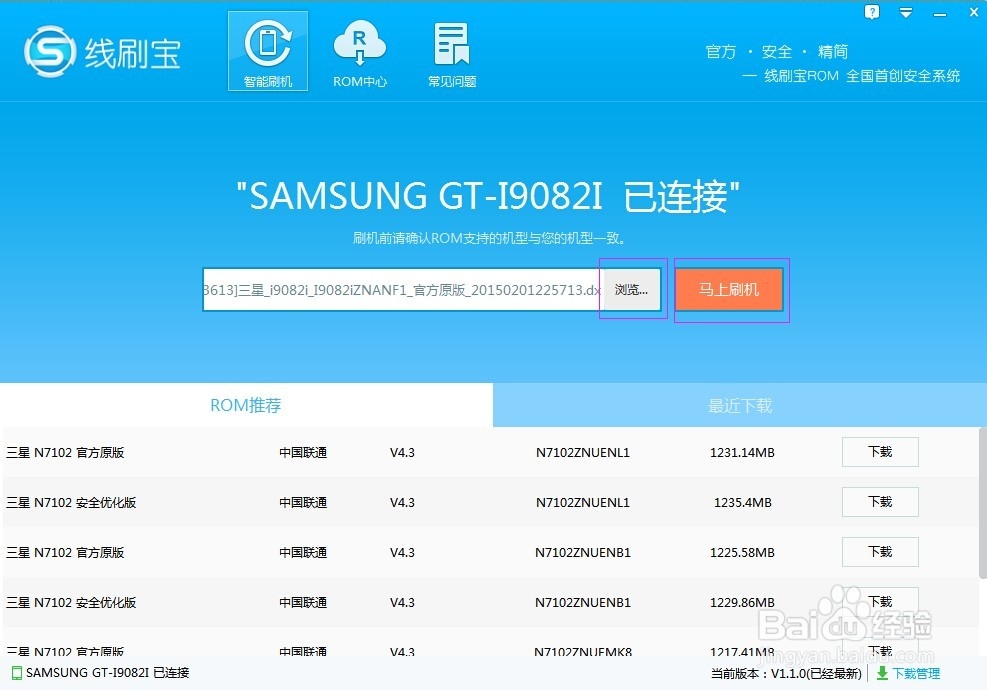Viewport: 987px width, 690px height.
Task: Click the phone connected icon in status bar
Action: coord(17,673)
